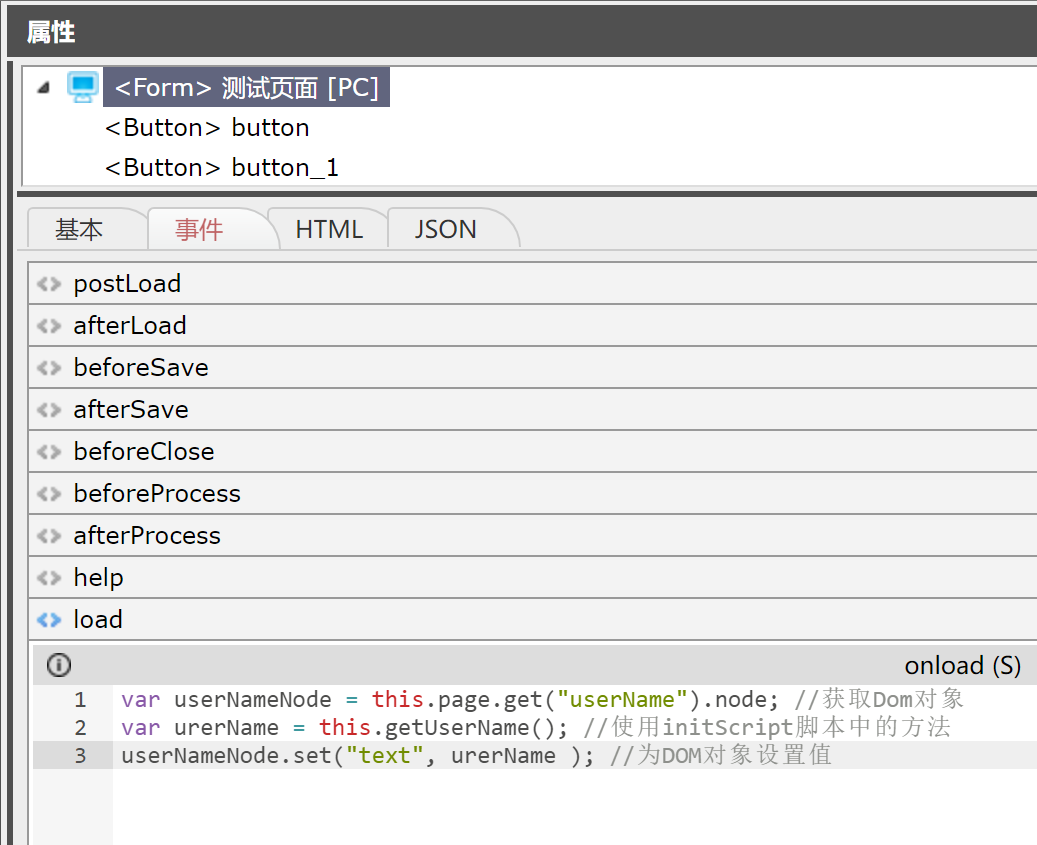This screenshot has width=1037, height=845.
Task: Click the code icon beside afterLoad
Action: click(48, 326)
